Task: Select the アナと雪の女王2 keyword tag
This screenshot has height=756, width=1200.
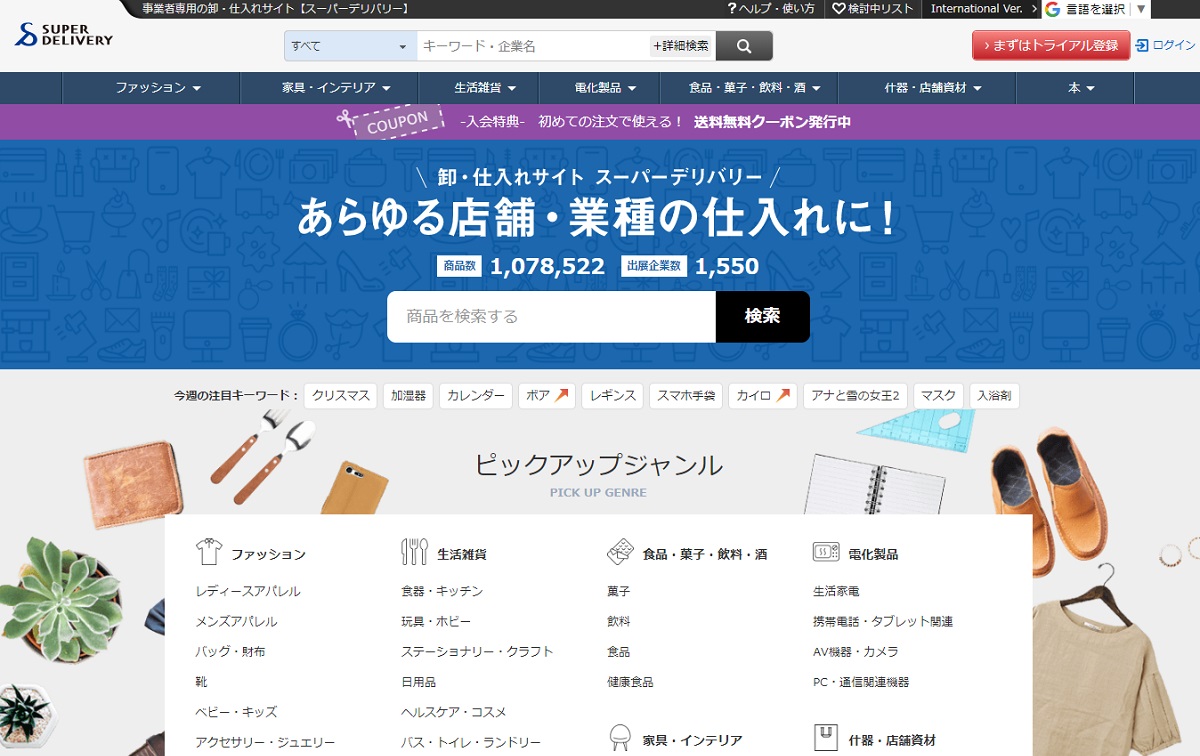Action: click(x=856, y=396)
